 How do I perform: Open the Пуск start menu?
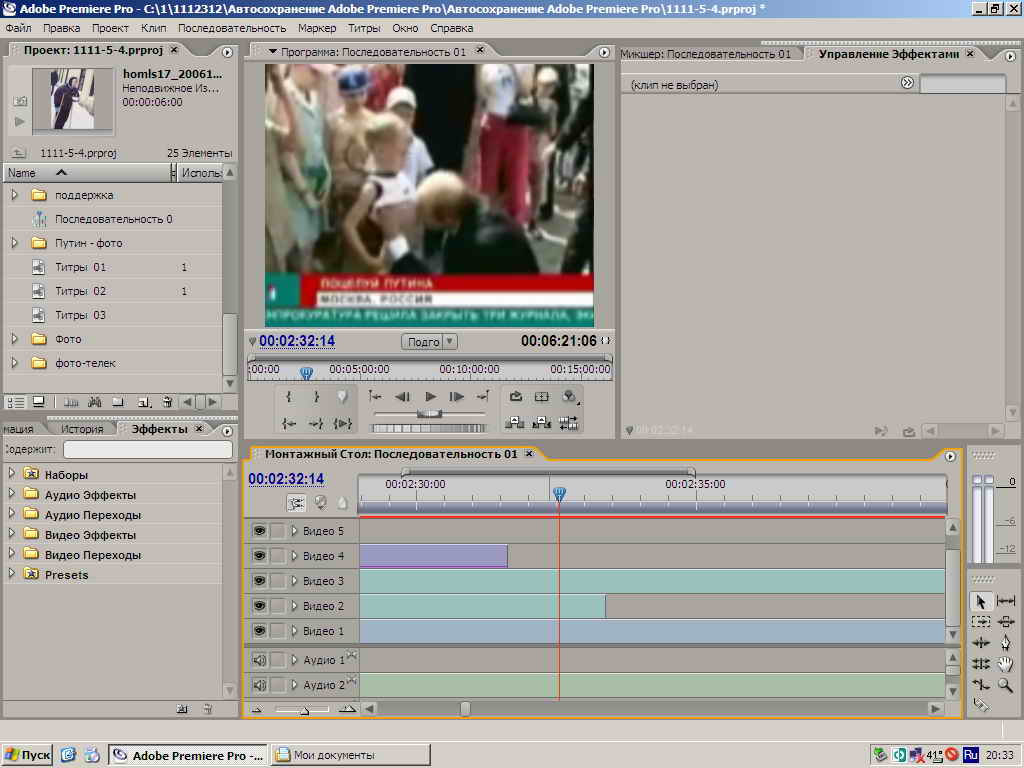[27, 755]
